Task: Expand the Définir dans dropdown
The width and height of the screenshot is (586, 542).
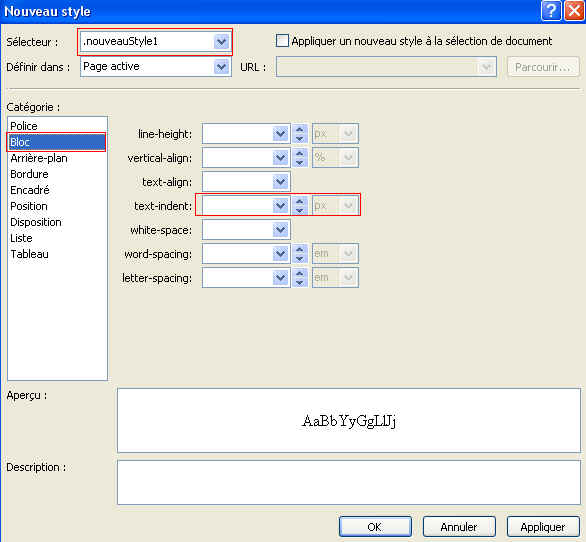Action: pos(222,67)
